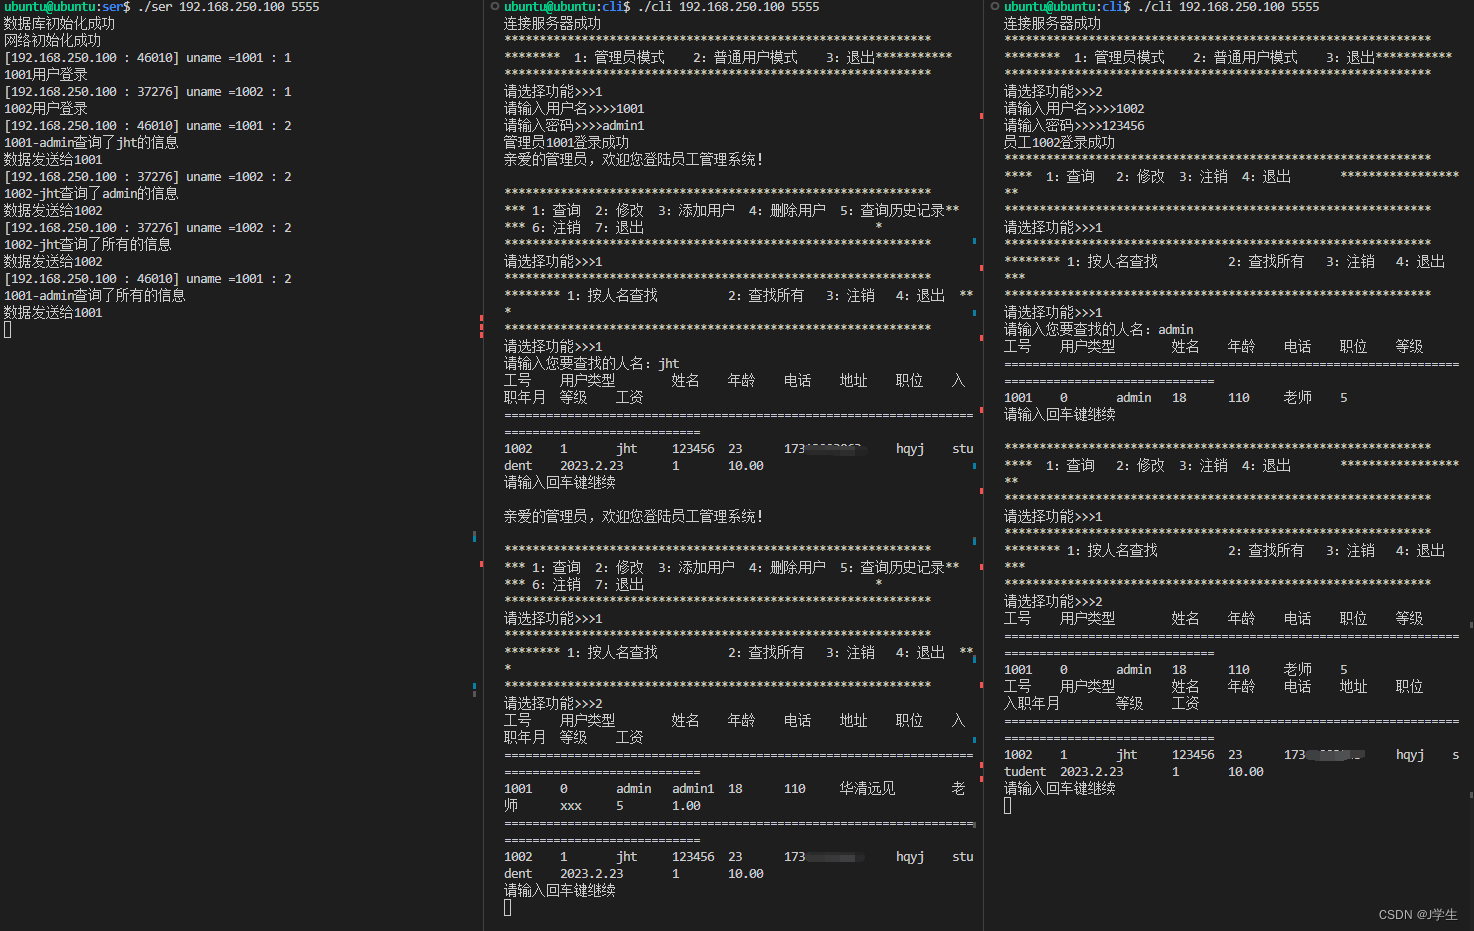Click the command decoration circle in right terminal

pyautogui.click(x=995, y=7)
